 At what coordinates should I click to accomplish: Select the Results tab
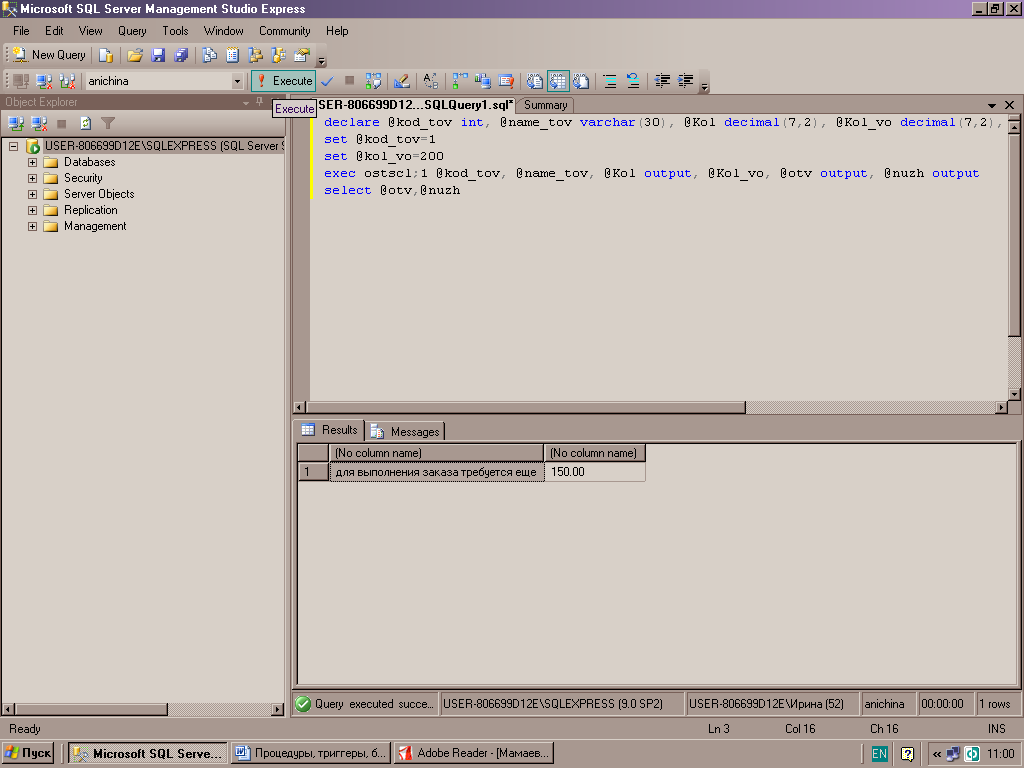click(330, 430)
